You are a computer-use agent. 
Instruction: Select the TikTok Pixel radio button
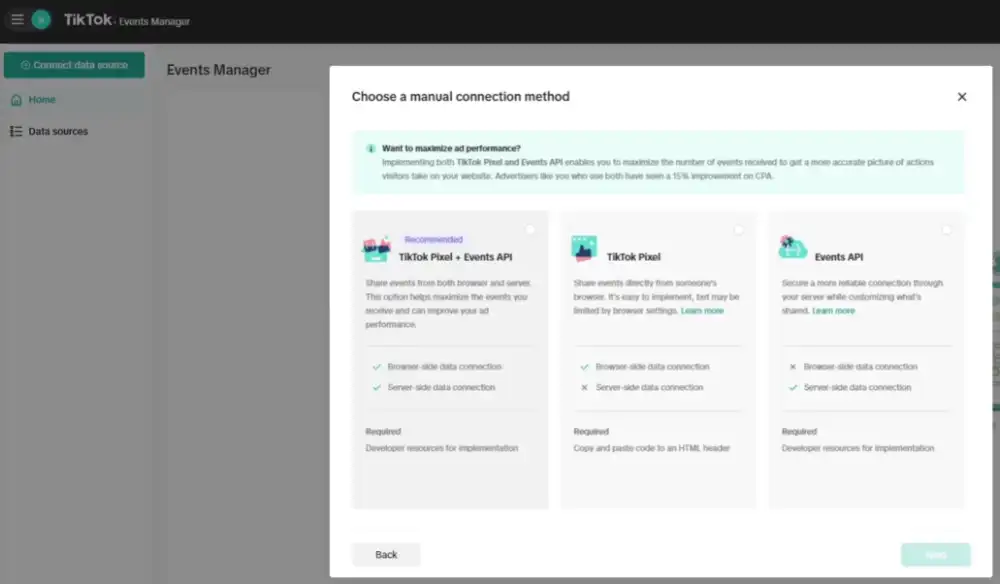point(739,230)
